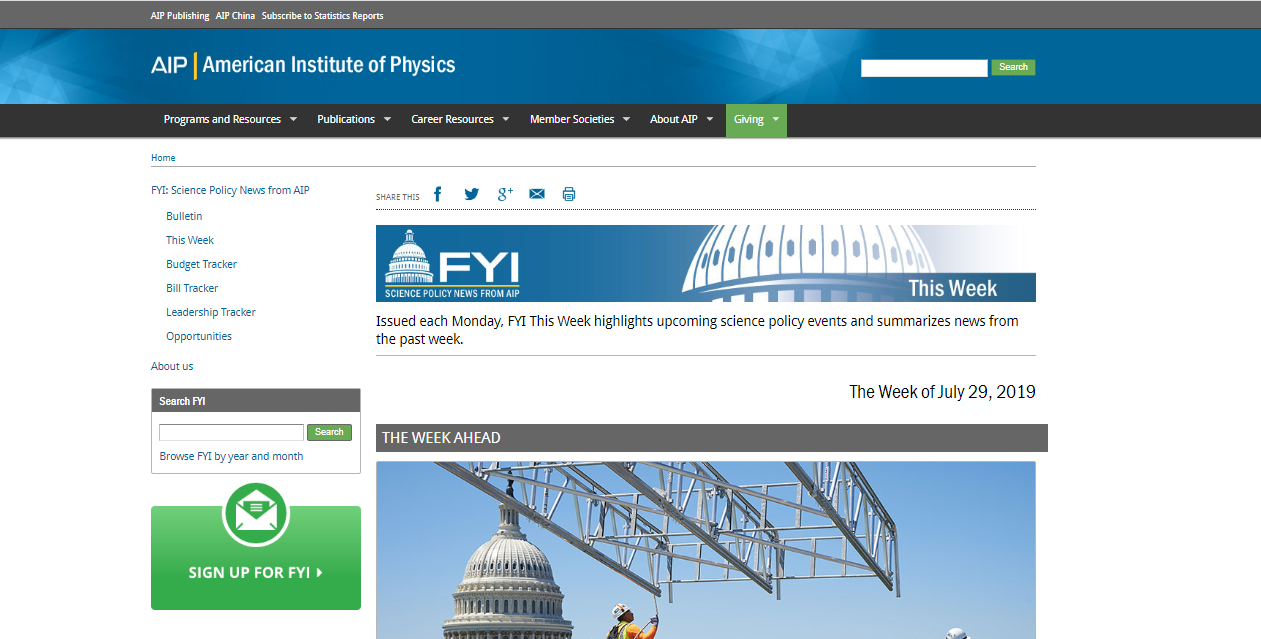The image size is (1261, 639).
Task: Open Budget Tracker in sidebar
Action: pyautogui.click(x=201, y=264)
